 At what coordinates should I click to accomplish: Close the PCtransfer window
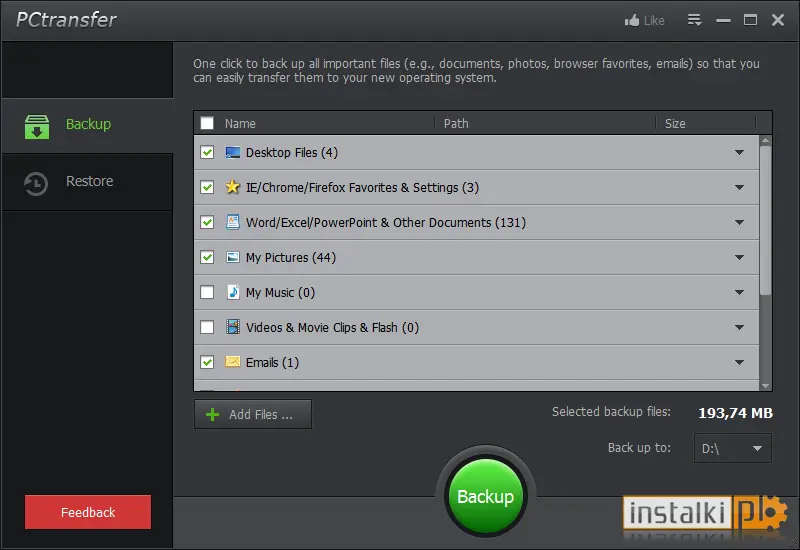pos(778,20)
